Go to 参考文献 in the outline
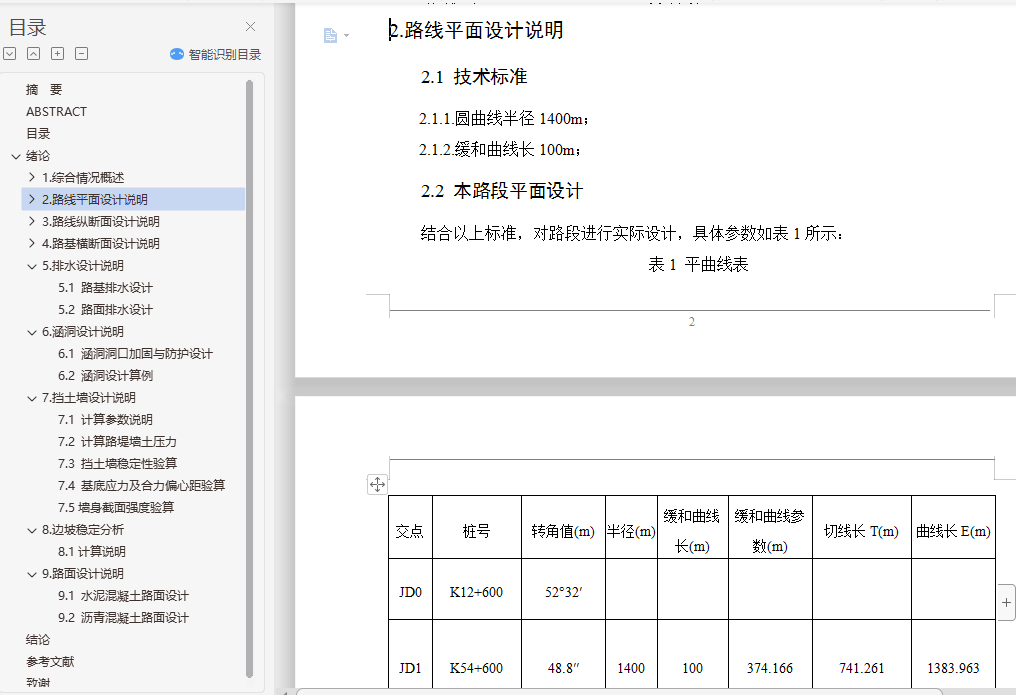The height and width of the screenshot is (695, 1016). [x=50, y=662]
